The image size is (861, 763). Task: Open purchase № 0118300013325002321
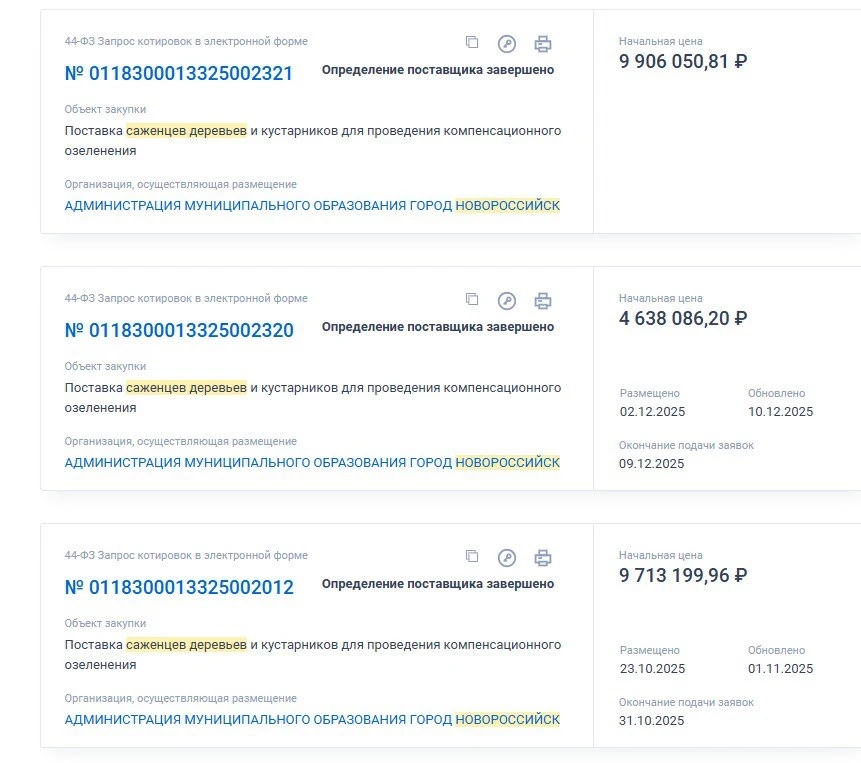tap(179, 74)
